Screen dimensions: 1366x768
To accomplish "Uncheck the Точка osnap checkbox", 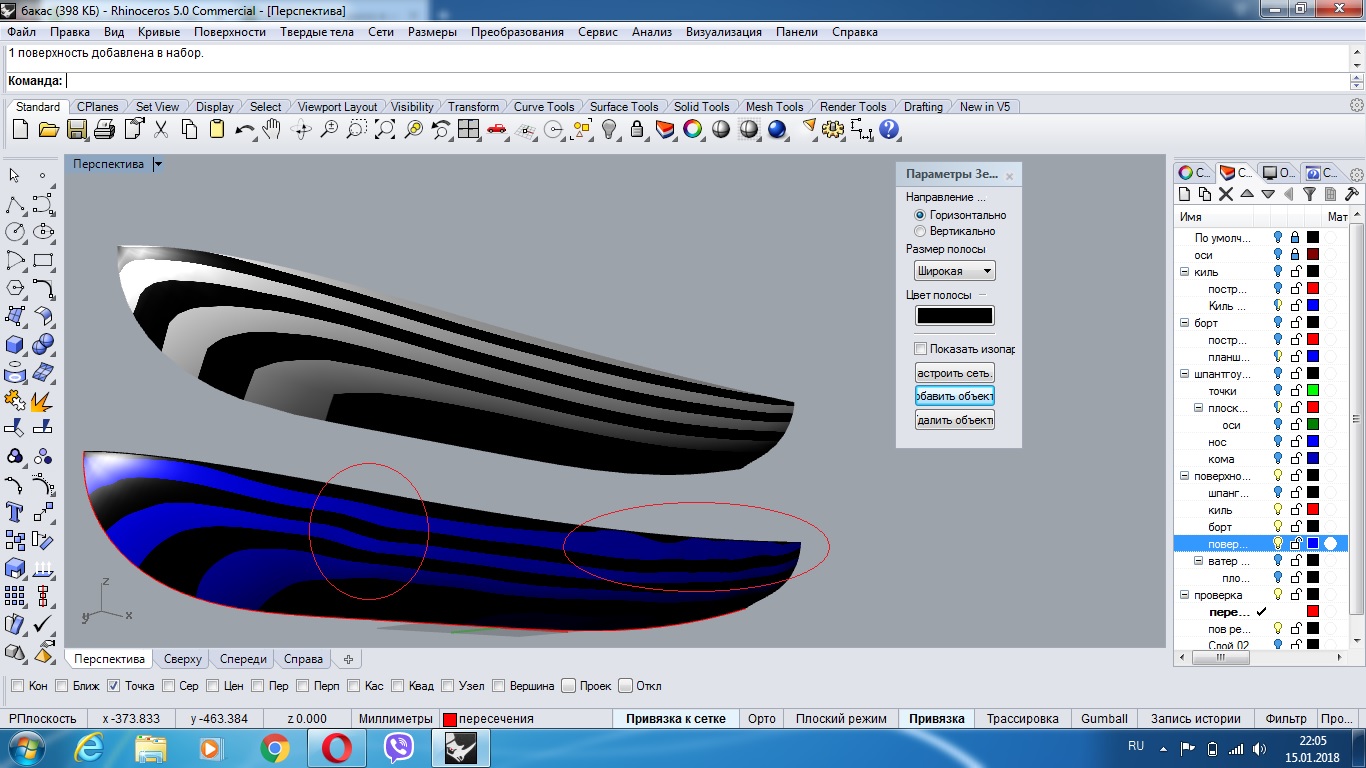I will (113, 686).
